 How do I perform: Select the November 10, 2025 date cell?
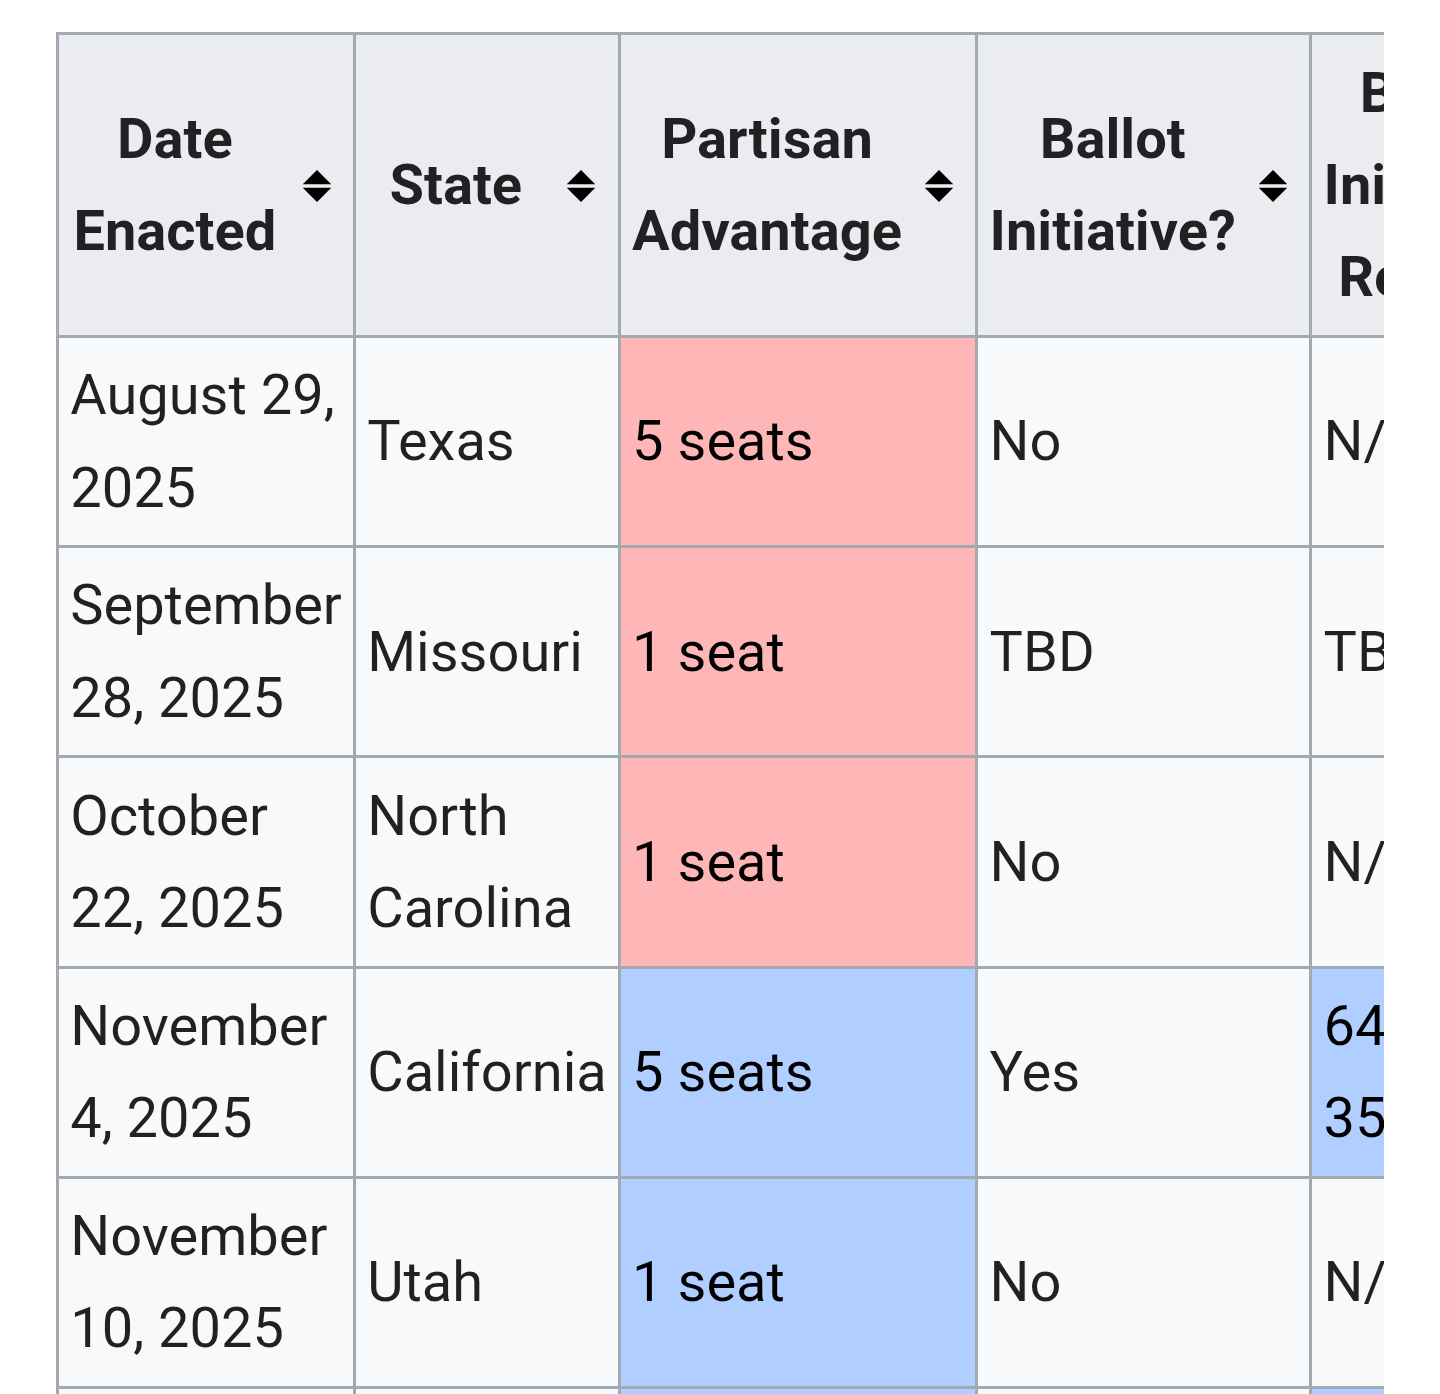[x=200, y=1282]
